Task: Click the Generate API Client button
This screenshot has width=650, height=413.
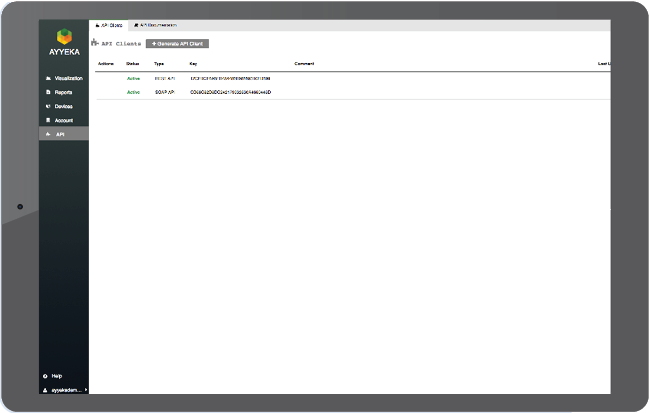Action: click(177, 44)
